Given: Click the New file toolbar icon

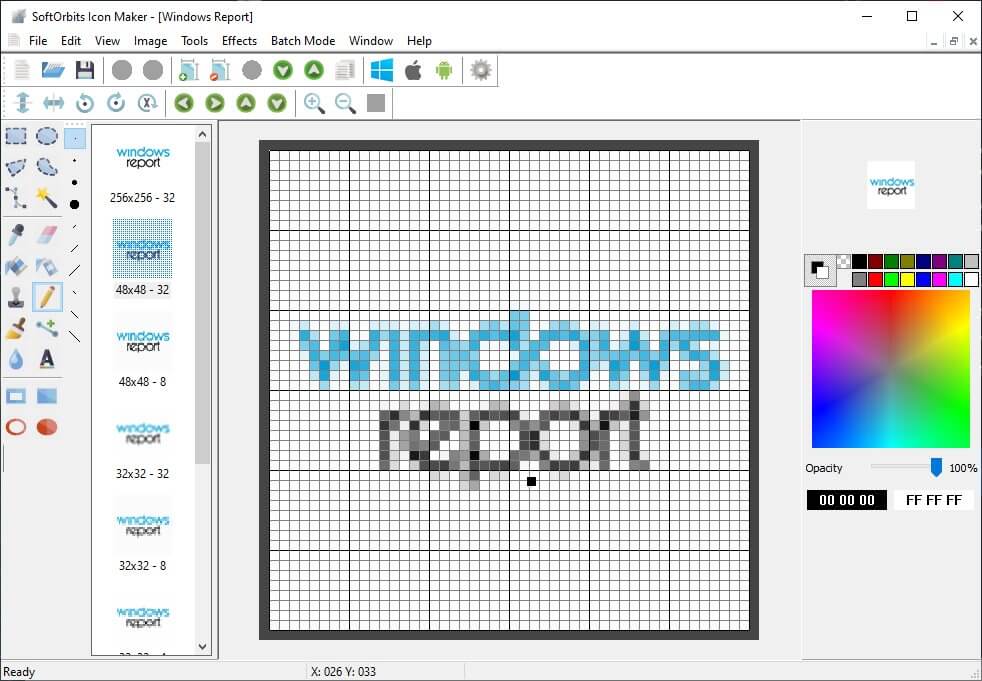Looking at the screenshot, I should tap(22, 70).
